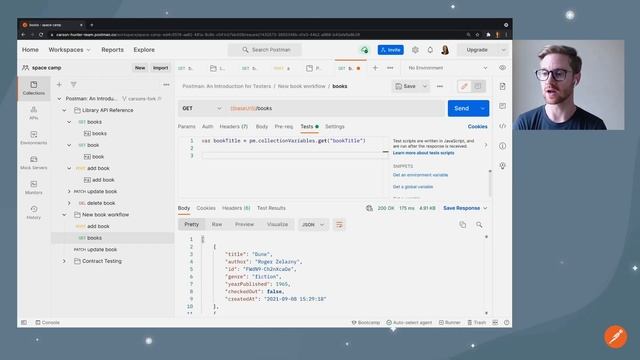The width and height of the screenshot is (640, 360).
Task: Expand the Contract Testing folder
Action: pos(64,261)
